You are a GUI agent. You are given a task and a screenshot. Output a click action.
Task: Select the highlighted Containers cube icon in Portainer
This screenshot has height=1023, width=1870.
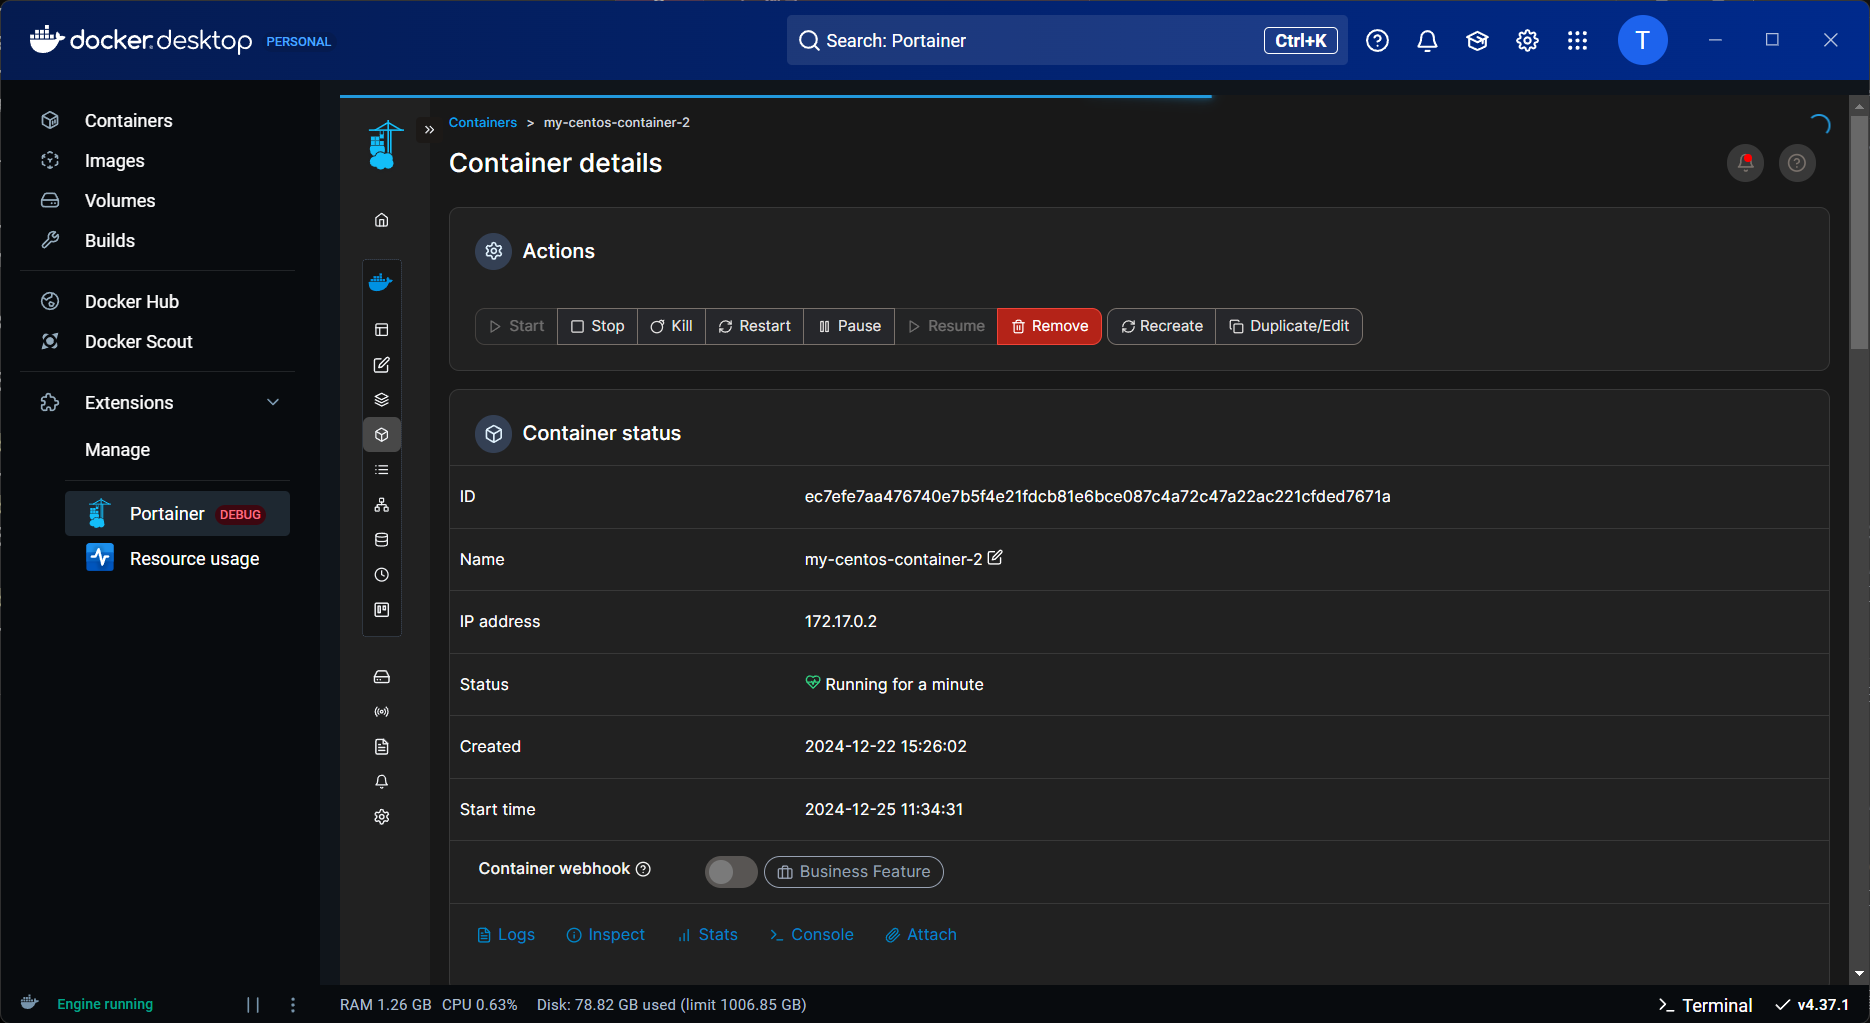point(381,435)
